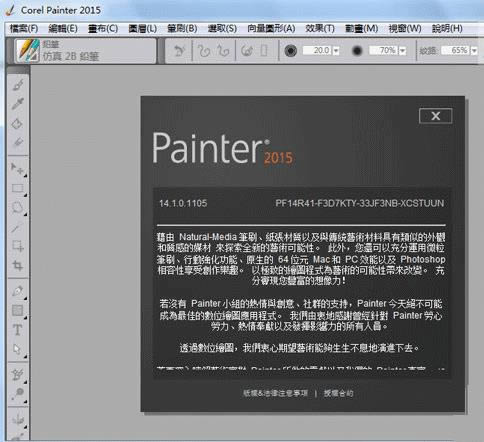Click the brush size value field 20.0
Image resolution: width=484 pixels, height=442 pixels.
coord(317,51)
